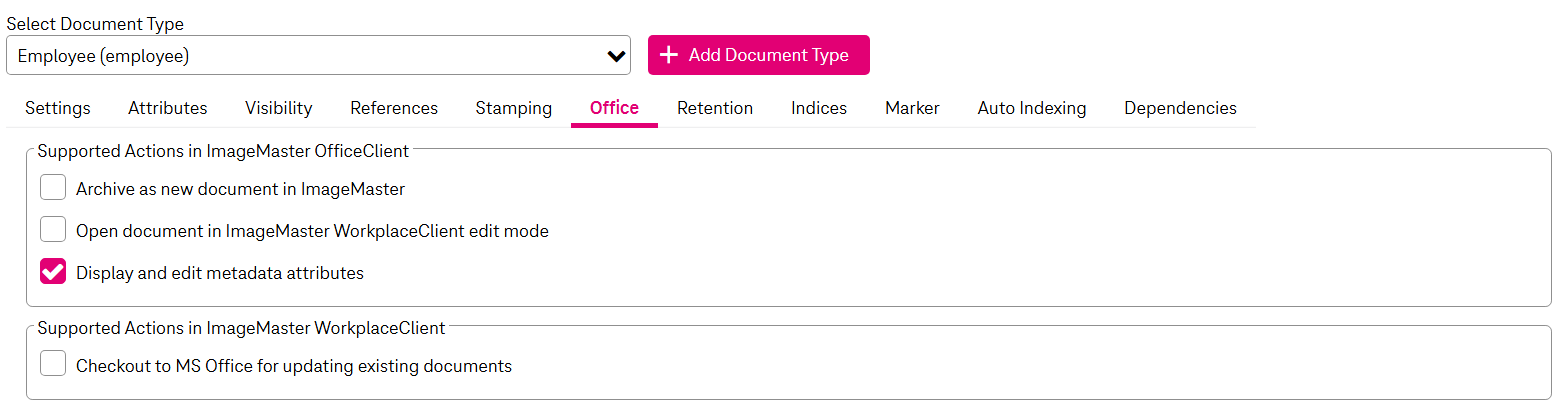Open the Stamping tab
Viewport: 1559px width, 411px height.
pos(514,108)
